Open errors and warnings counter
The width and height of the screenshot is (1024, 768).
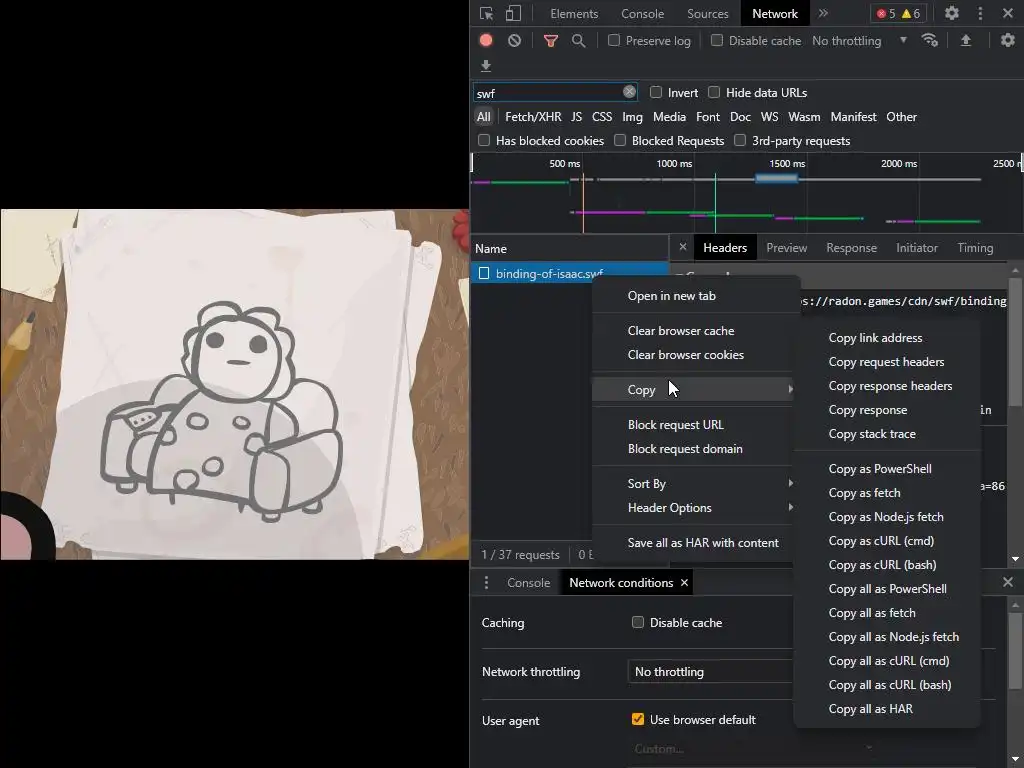pos(899,14)
